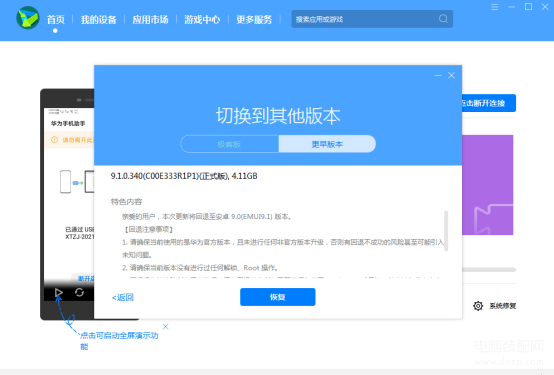Open the 首页 home tab

tap(56, 19)
